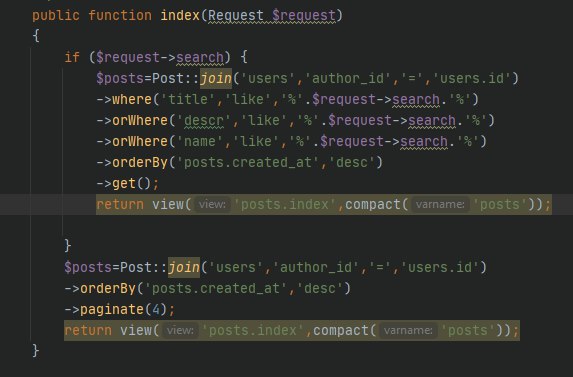Click the highlighted 'join' inside if block
The image size is (573, 377).
216,78
